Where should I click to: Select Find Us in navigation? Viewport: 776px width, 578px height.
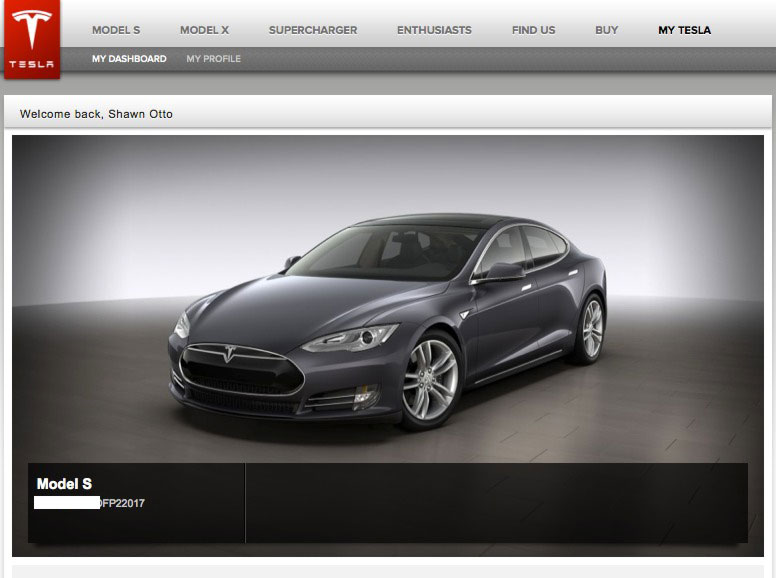point(534,30)
